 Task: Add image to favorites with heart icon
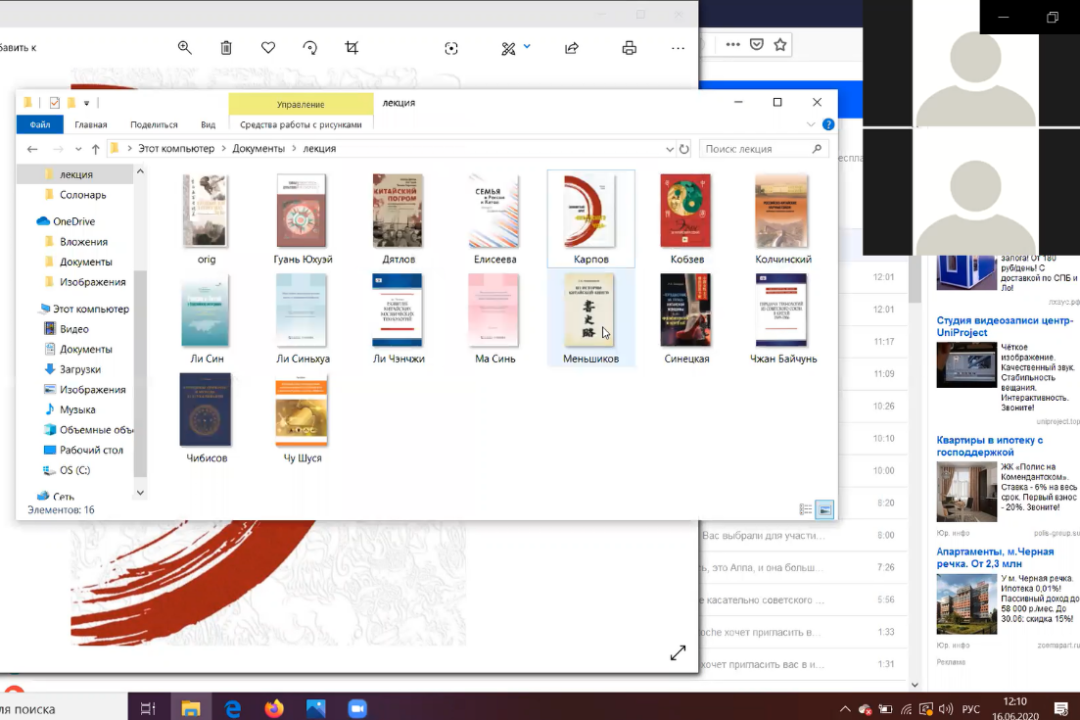click(268, 48)
